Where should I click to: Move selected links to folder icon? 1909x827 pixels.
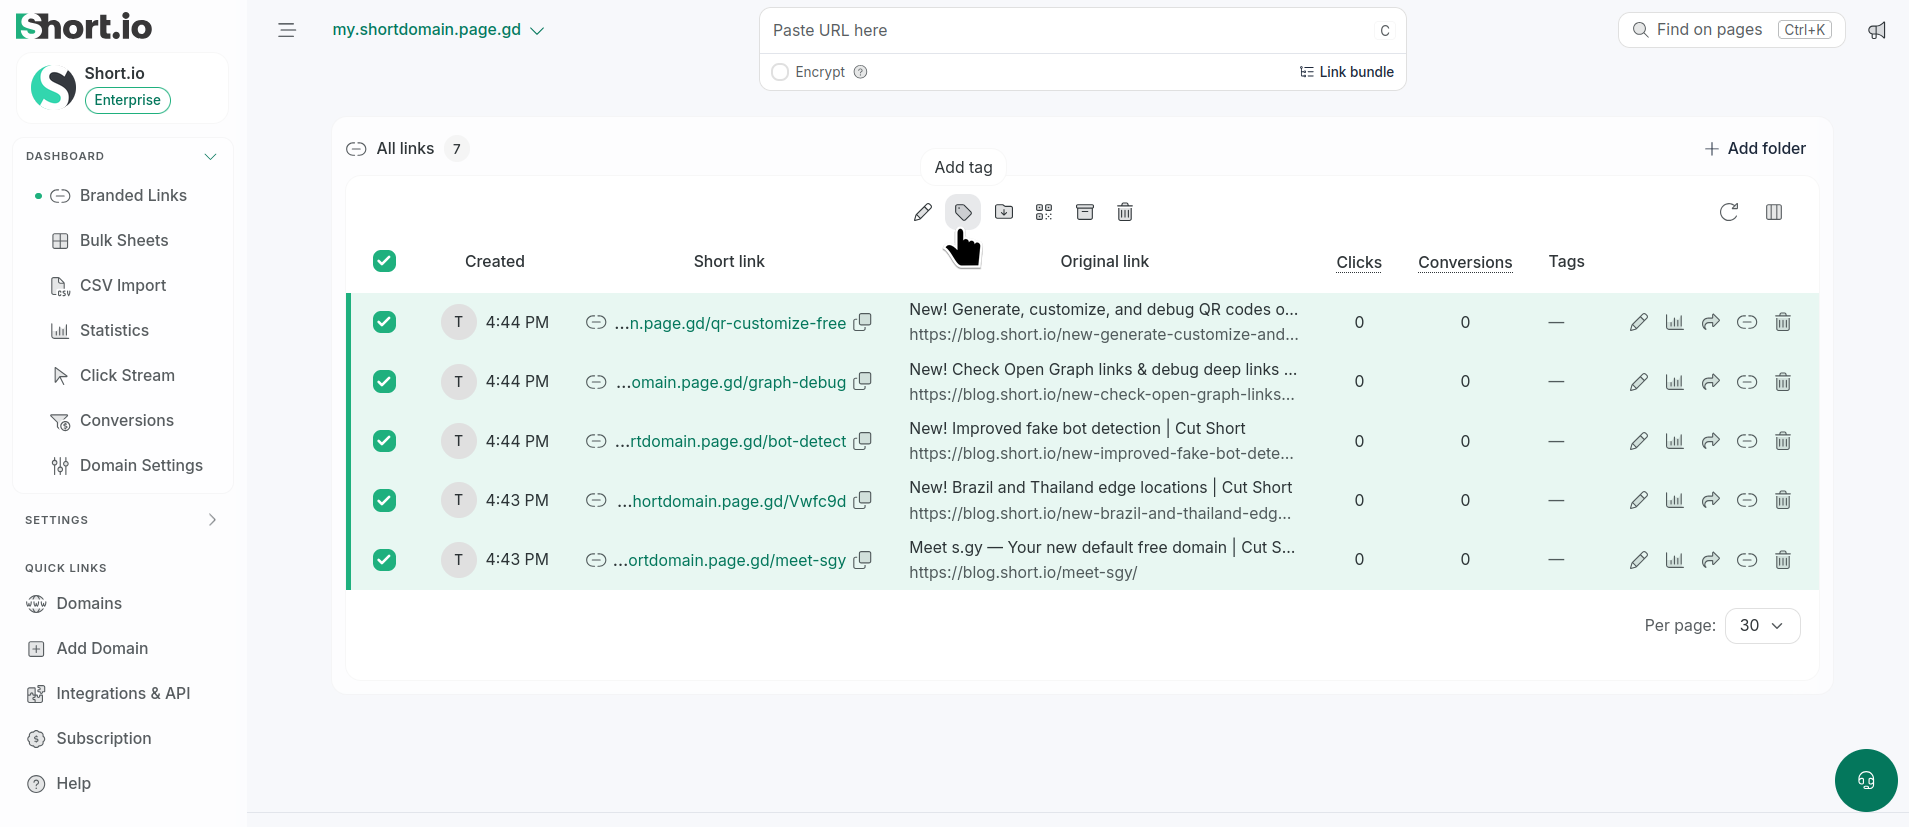click(1004, 212)
